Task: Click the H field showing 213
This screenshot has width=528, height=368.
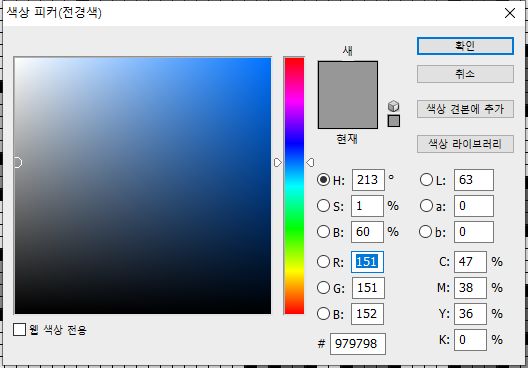Action: coord(368,180)
